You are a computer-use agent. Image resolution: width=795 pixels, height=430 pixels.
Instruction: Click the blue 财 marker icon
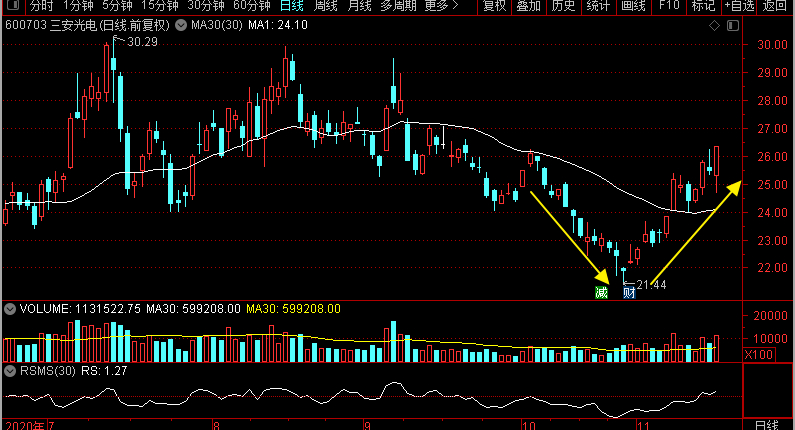click(x=629, y=292)
